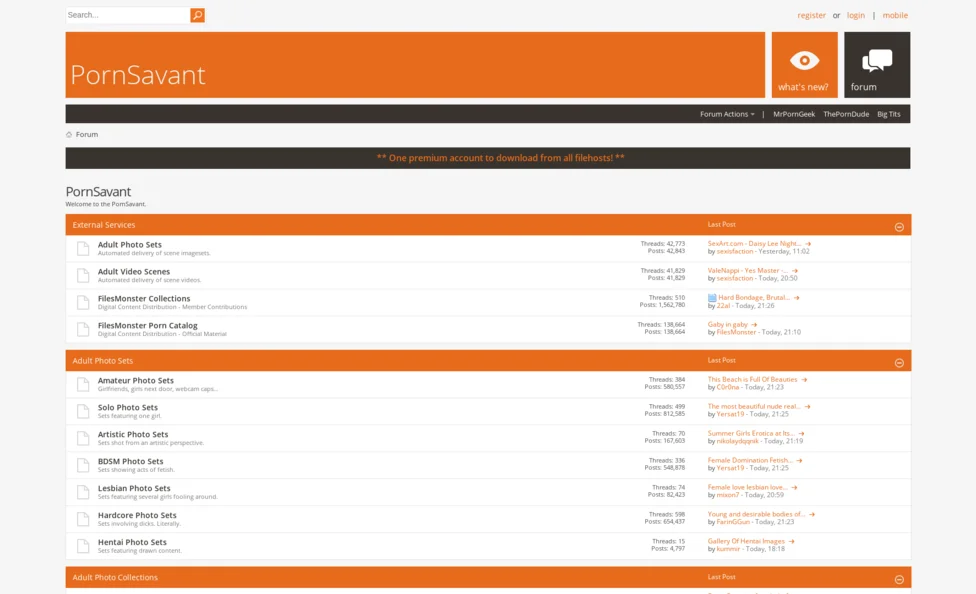Click the forum icon beside FilesMonster Collections
Screen dimensions: 976x594
[83, 302]
